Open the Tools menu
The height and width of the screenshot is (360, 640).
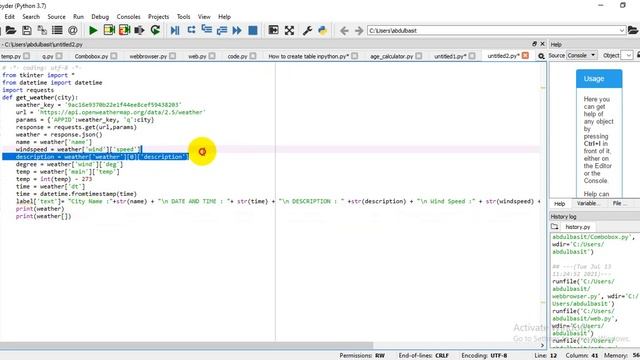click(184, 17)
